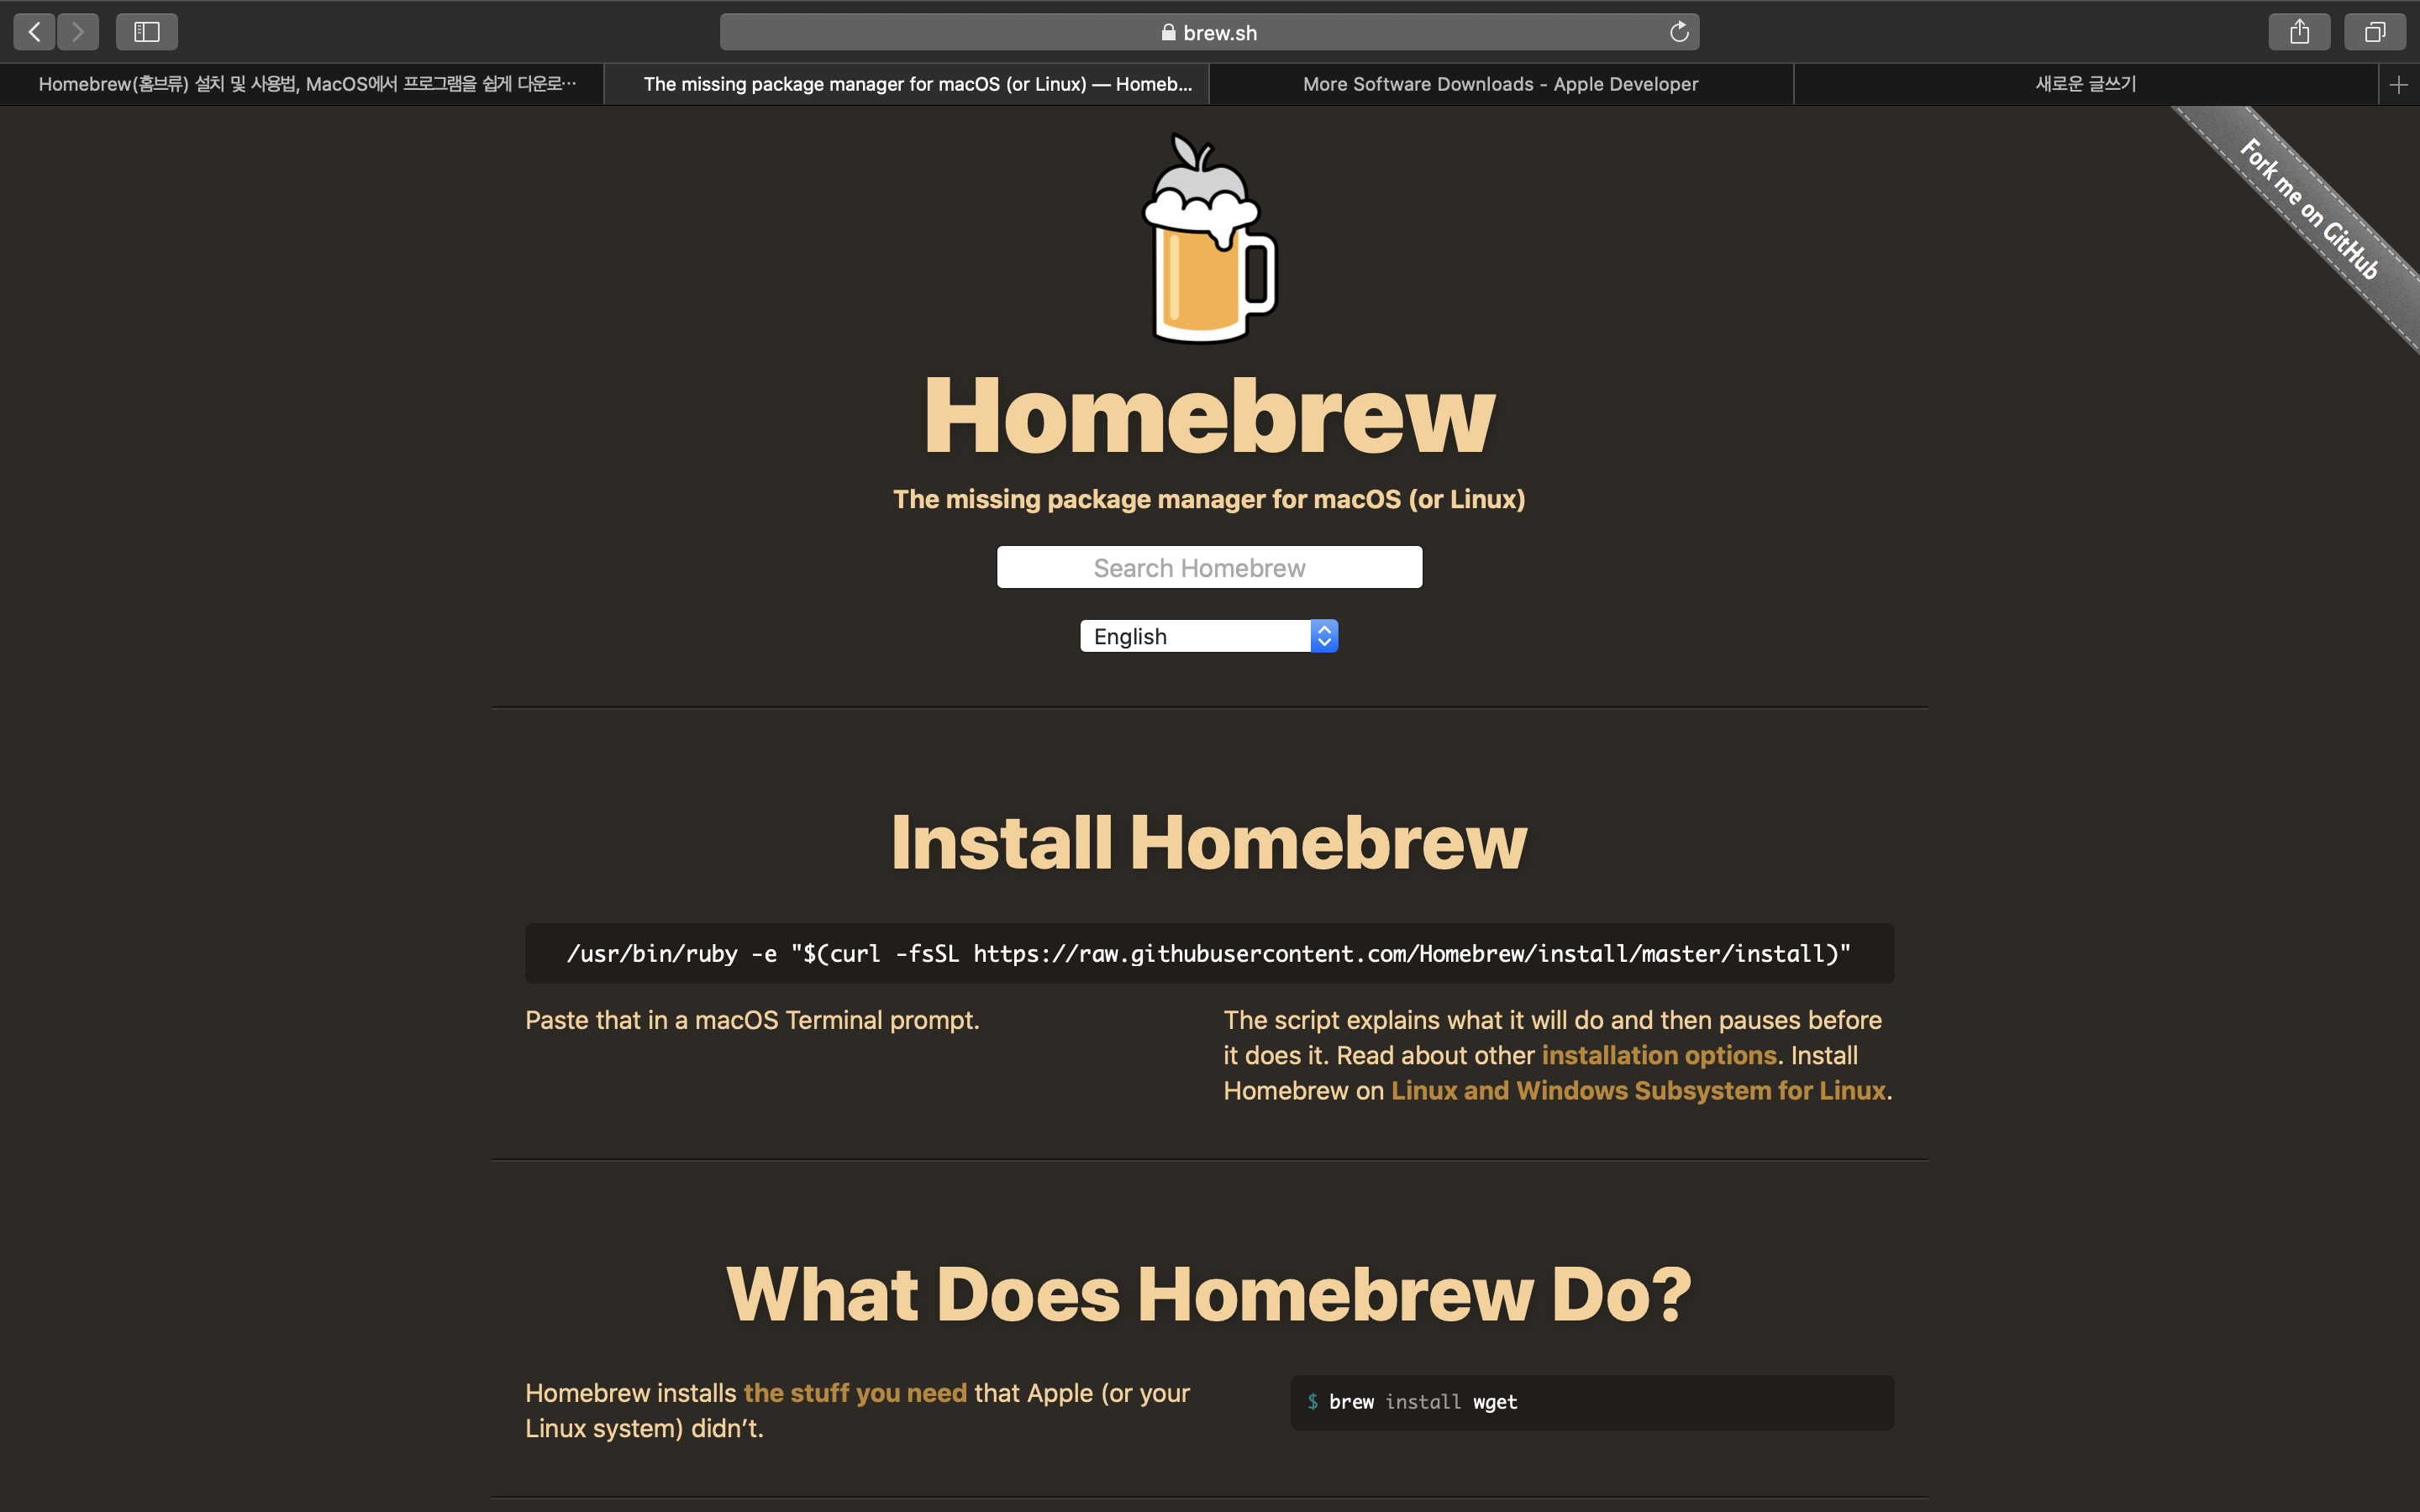Screen dimensions: 2420x1512
Task: Open Linux and Windows Subsystem link
Action: click(1638, 1090)
